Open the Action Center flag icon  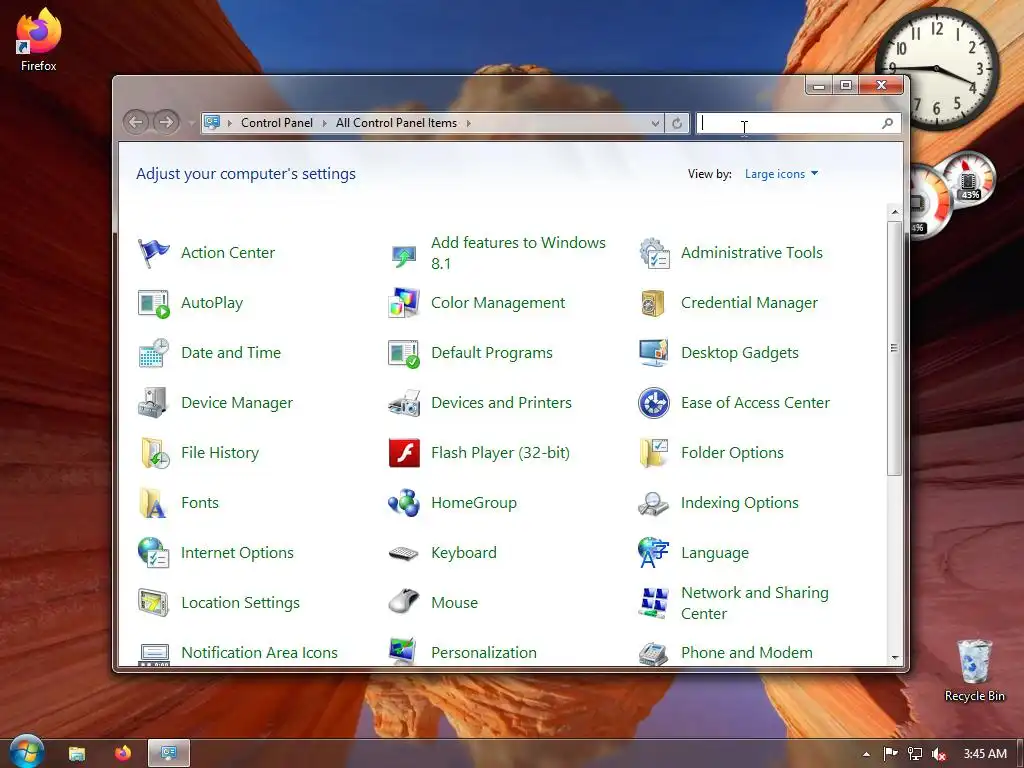coord(153,253)
